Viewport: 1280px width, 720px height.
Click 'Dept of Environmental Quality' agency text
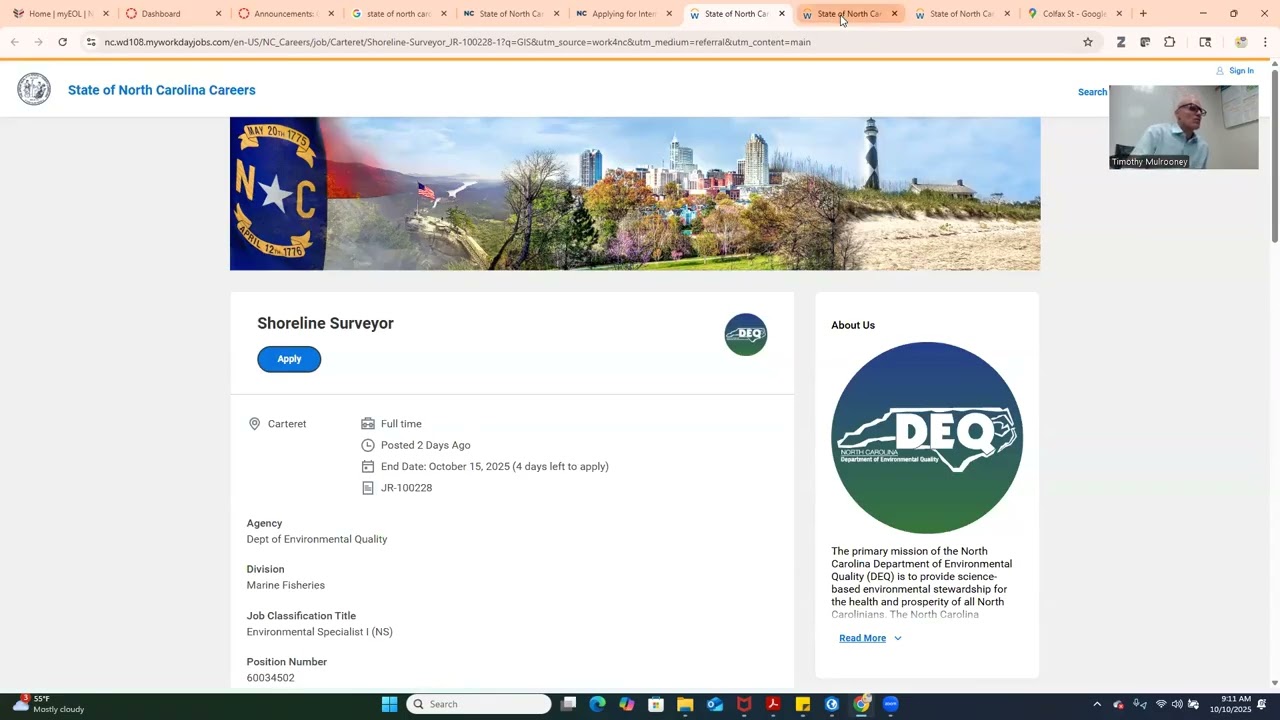pyautogui.click(x=317, y=539)
